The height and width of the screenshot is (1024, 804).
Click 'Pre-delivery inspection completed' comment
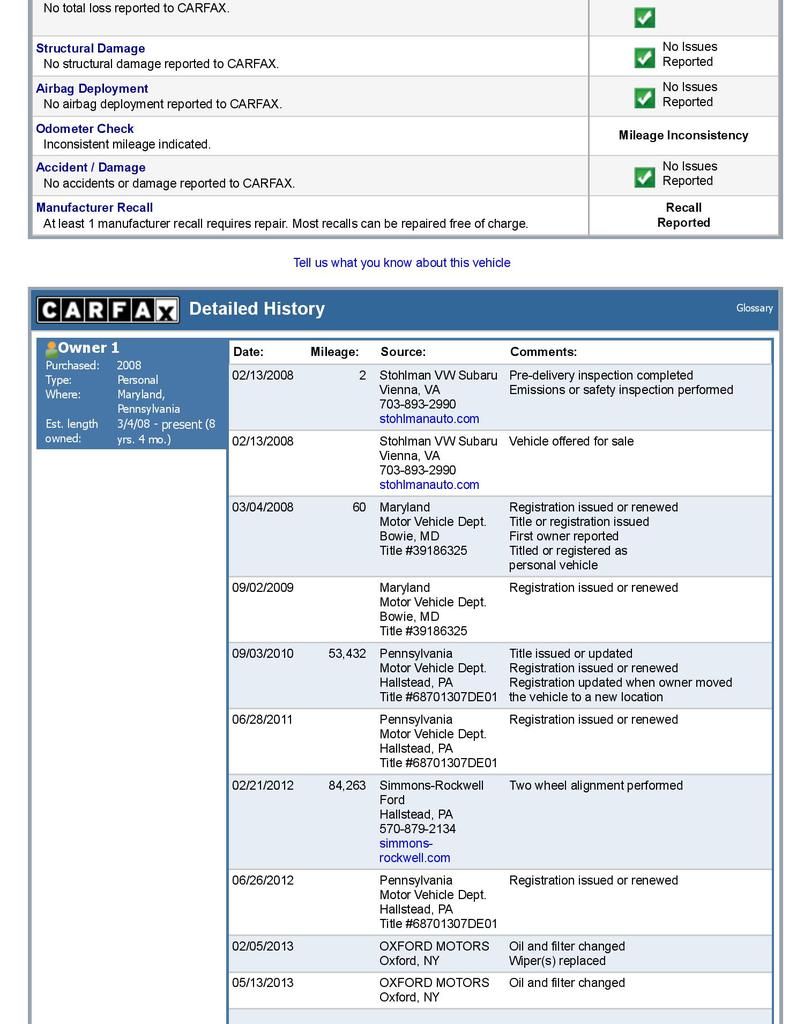601,376
